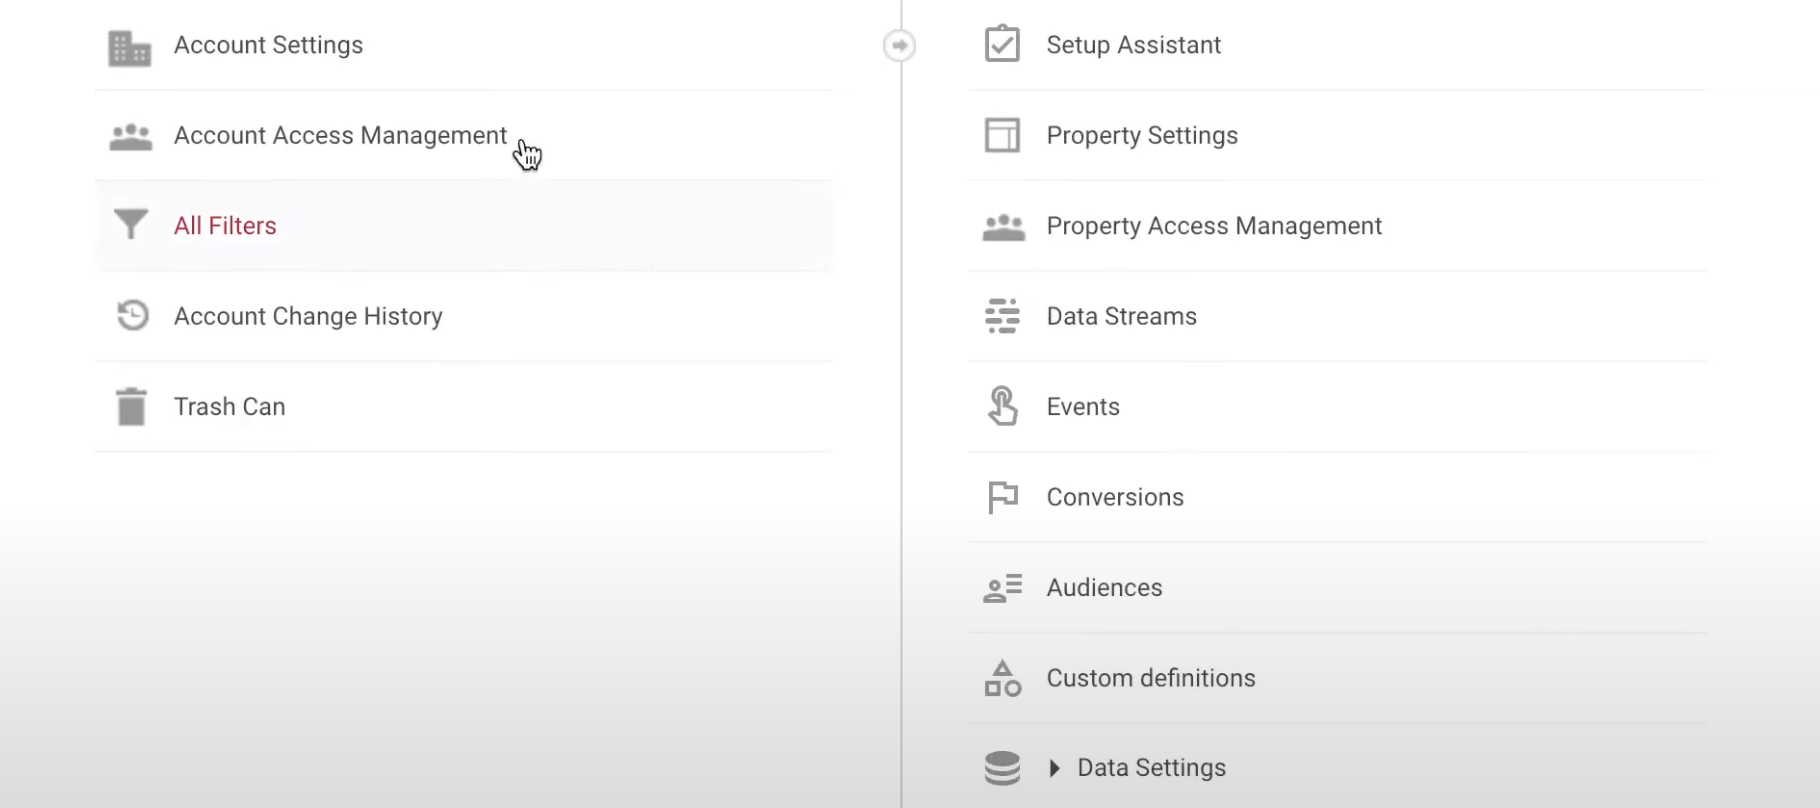Viewport: 1820px width, 808px height.
Task: Click the Trash Can bin icon
Action: tap(131, 407)
